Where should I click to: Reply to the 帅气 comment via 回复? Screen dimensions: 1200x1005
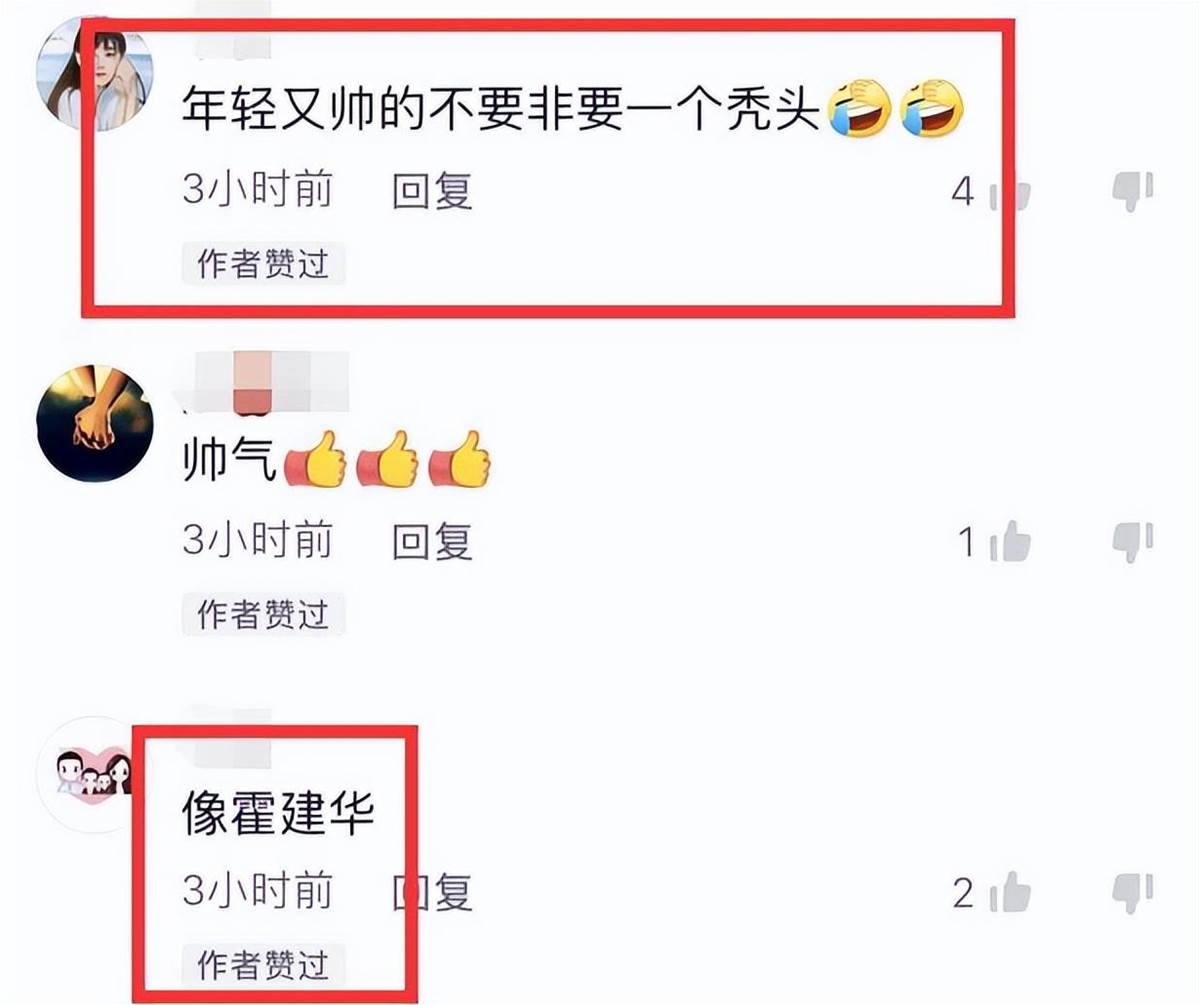432,541
